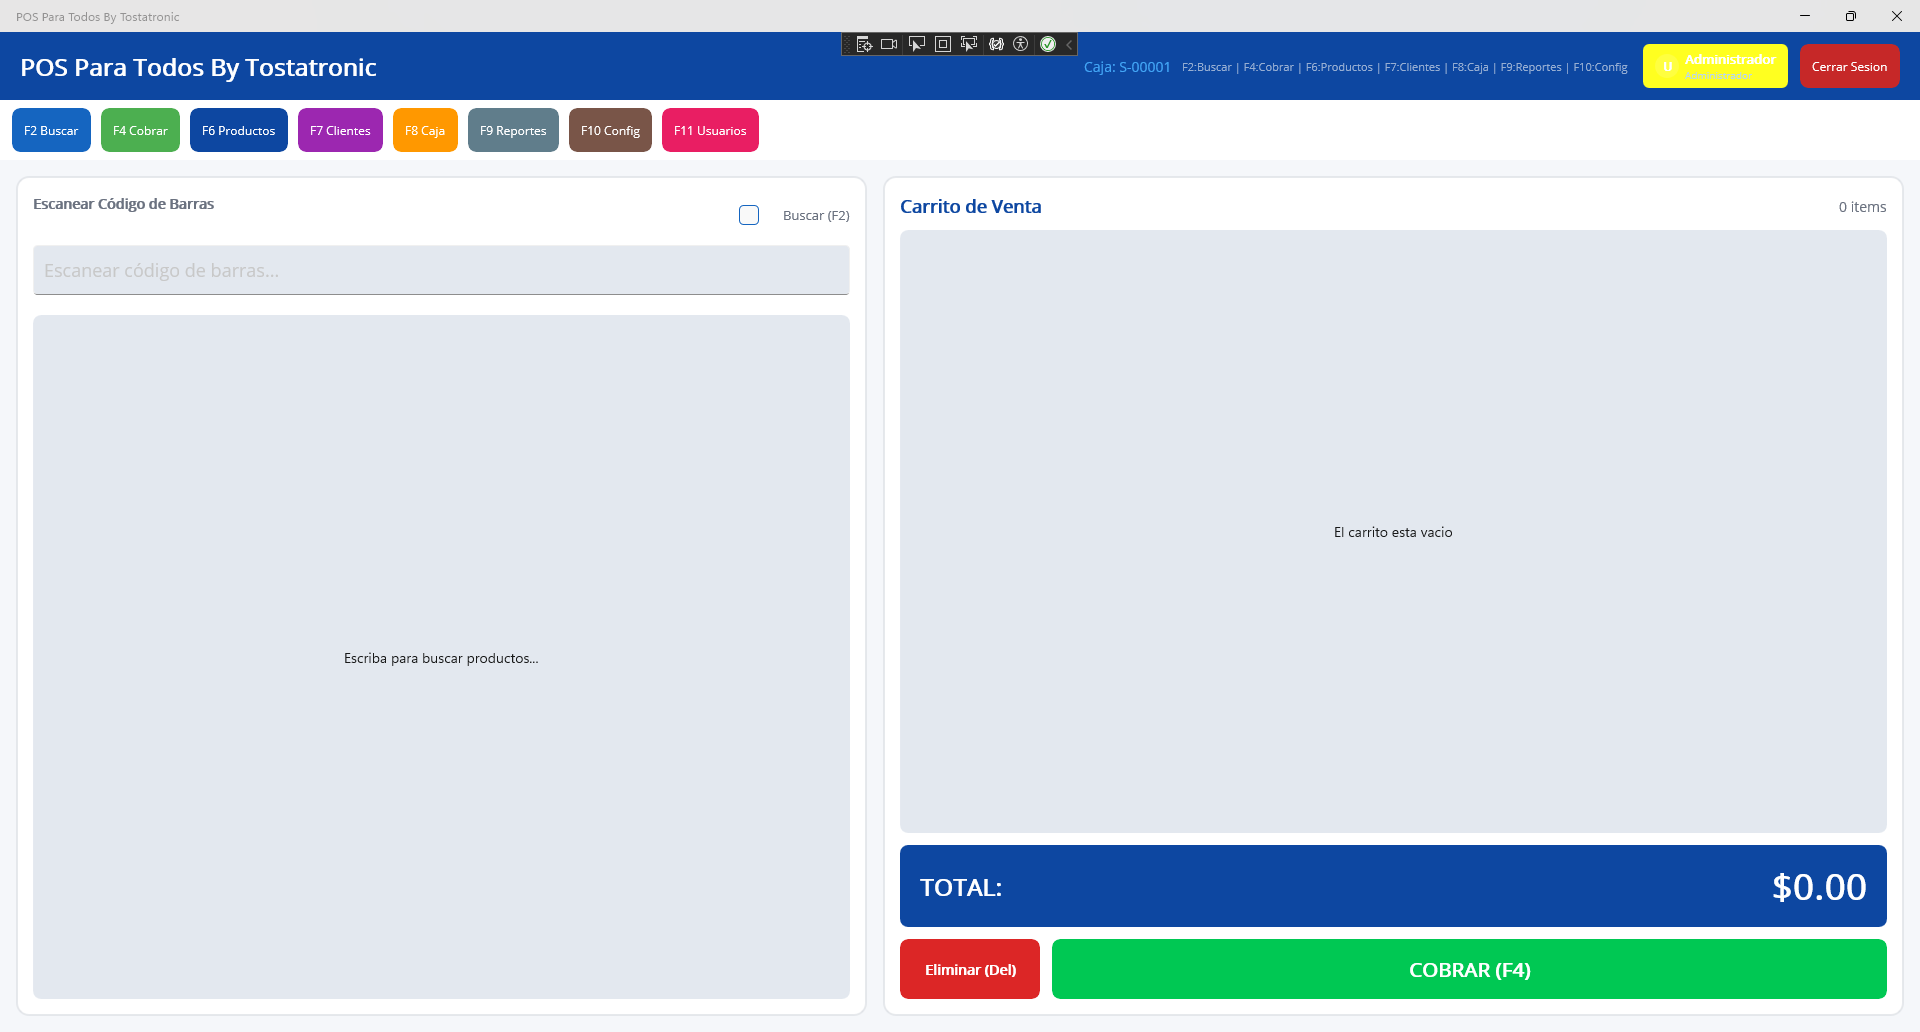Go to F9 Reportes section
1920x1032 pixels.
[x=513, y=130]
